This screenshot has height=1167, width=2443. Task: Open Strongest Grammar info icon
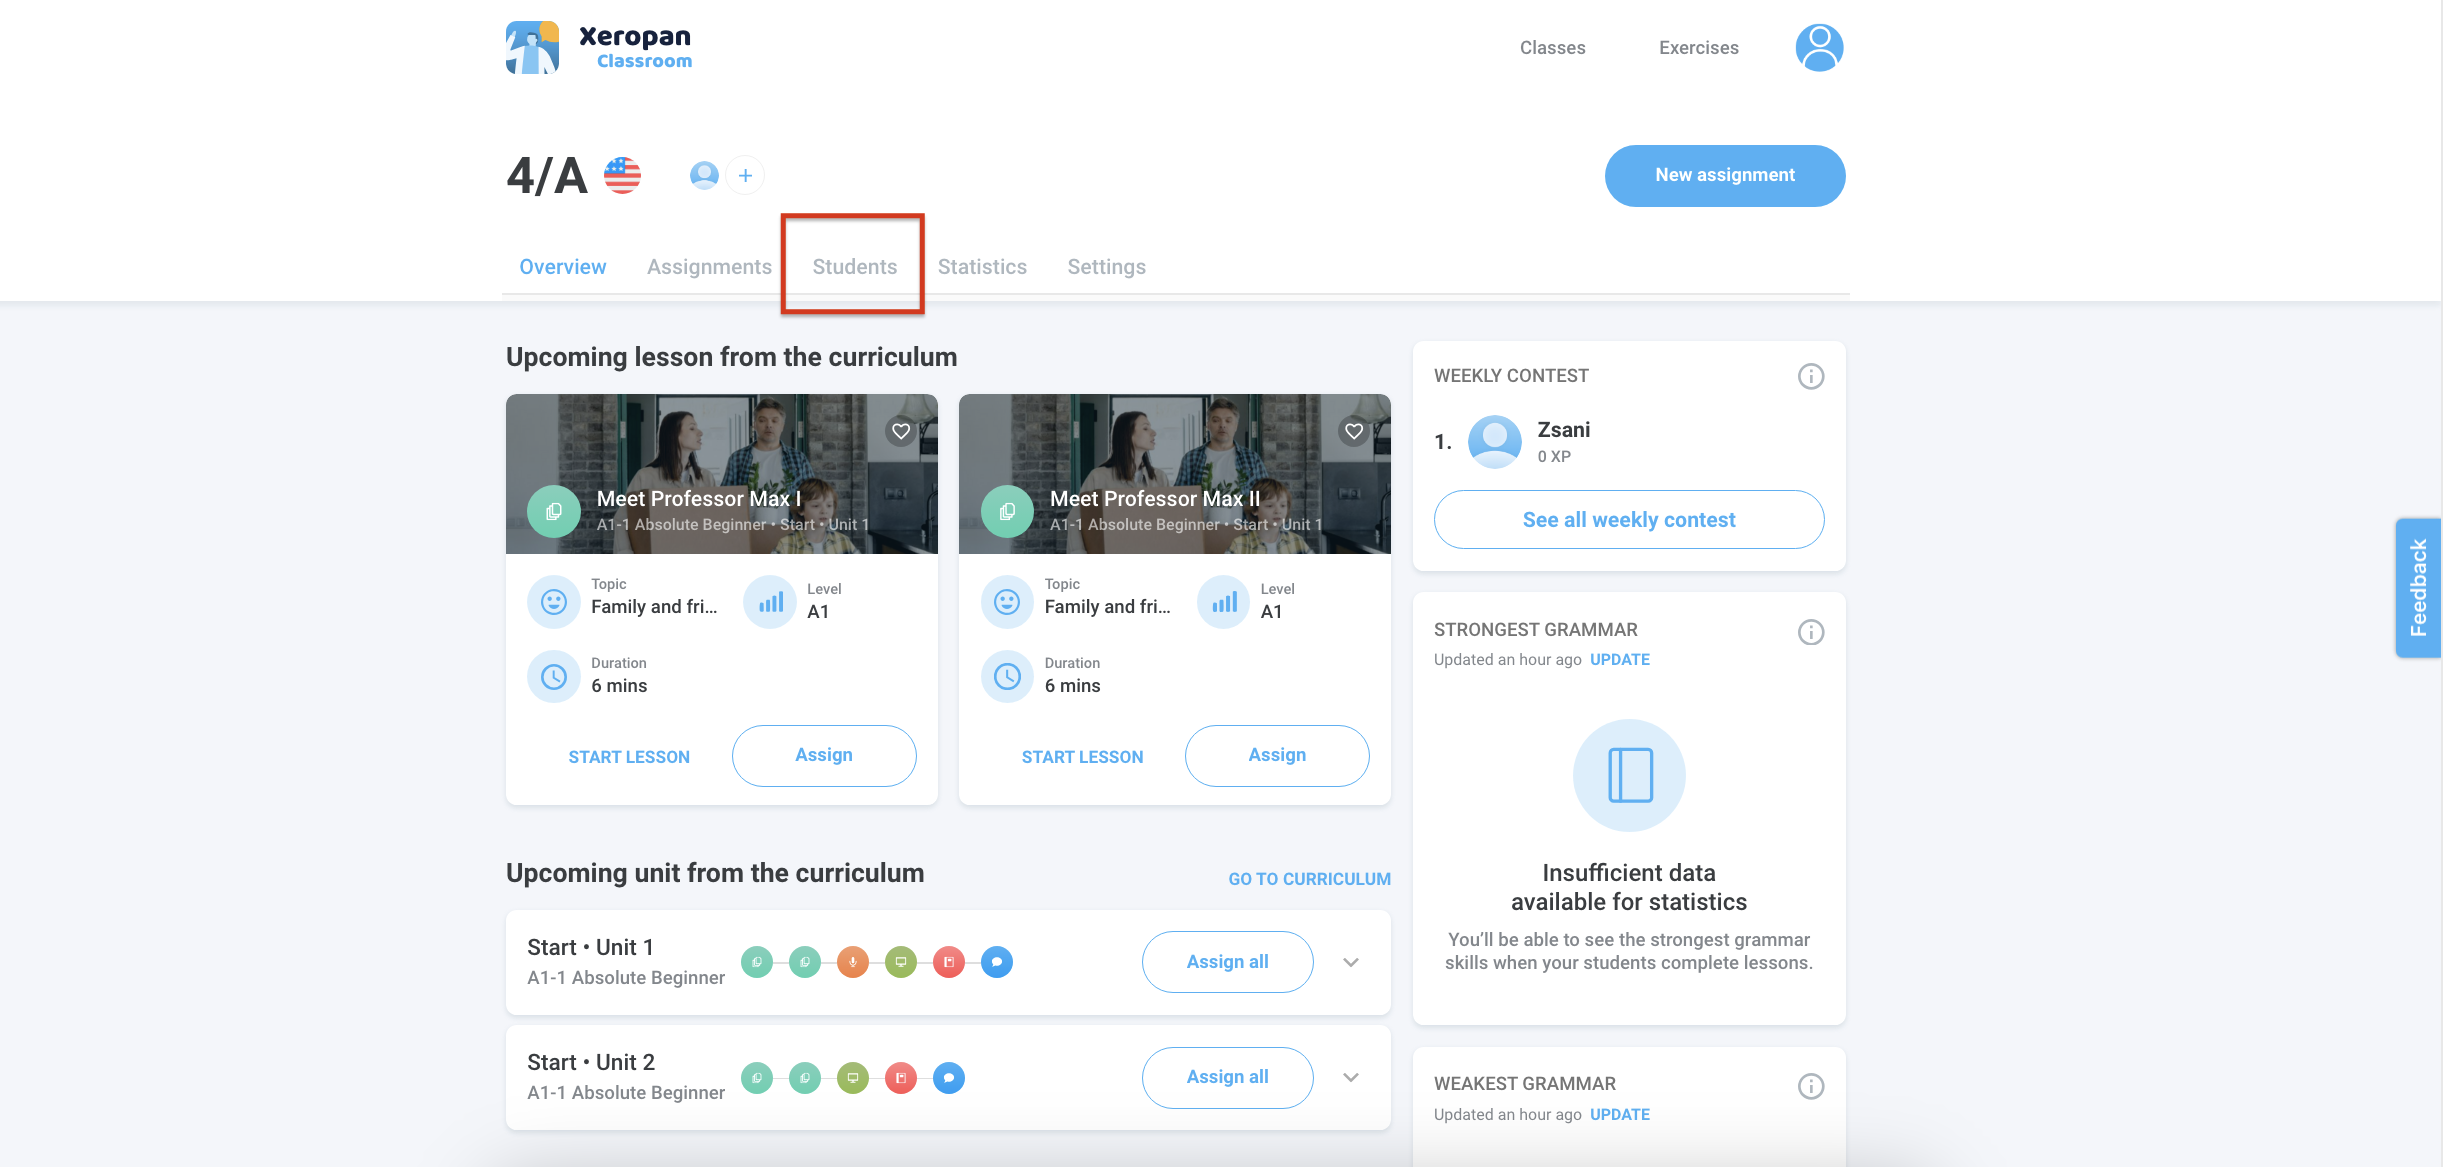[1810, 632]
